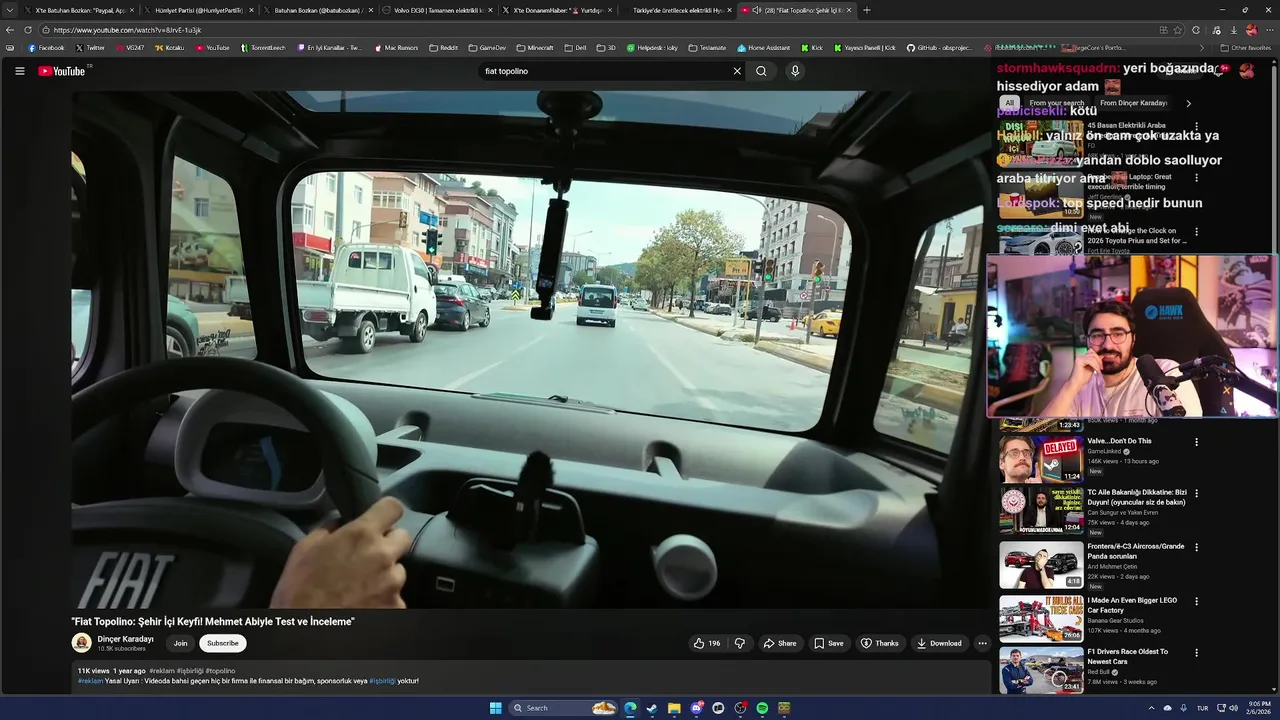Open 'Frontera/ë-C3 Aircross/Grande Panda sorunları' thumbnail
The height and width of the screenshot is (720, 1280).
pos(1041,565)
